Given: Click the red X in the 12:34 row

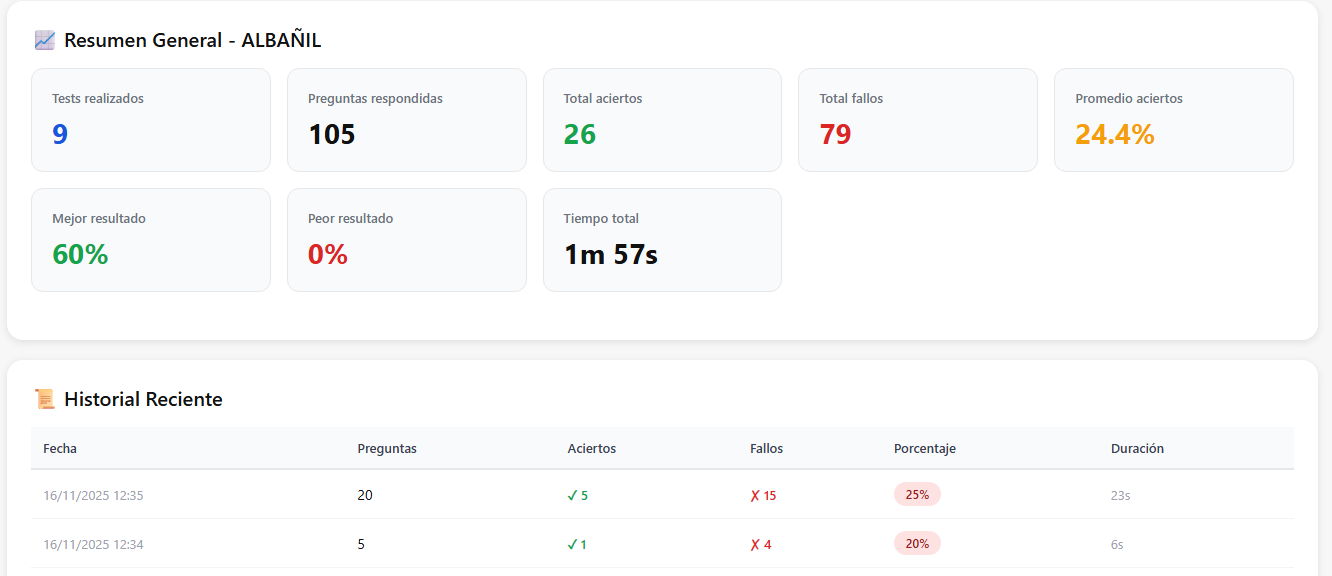Looking at the screenshot, I should point(755,545).
